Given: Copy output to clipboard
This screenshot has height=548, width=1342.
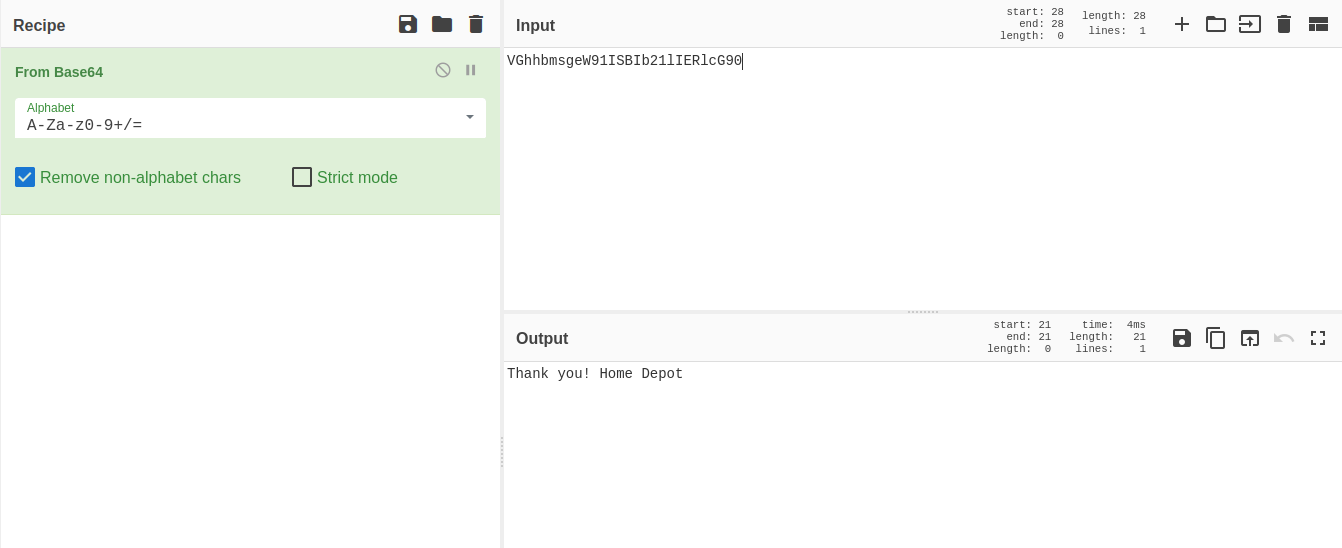Looking at the screenshot, I should coord(1216,338).
